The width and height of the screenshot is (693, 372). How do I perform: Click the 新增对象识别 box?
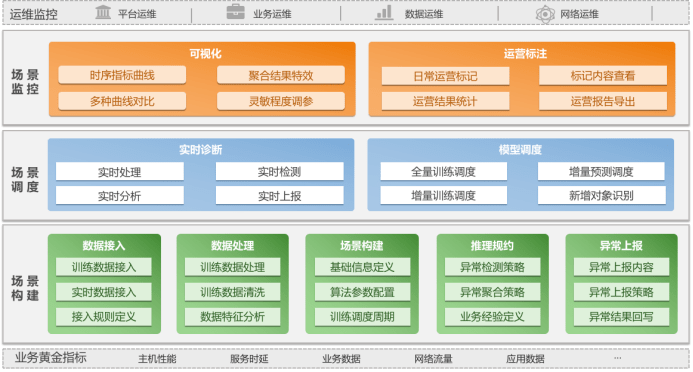tap(602, 195)
